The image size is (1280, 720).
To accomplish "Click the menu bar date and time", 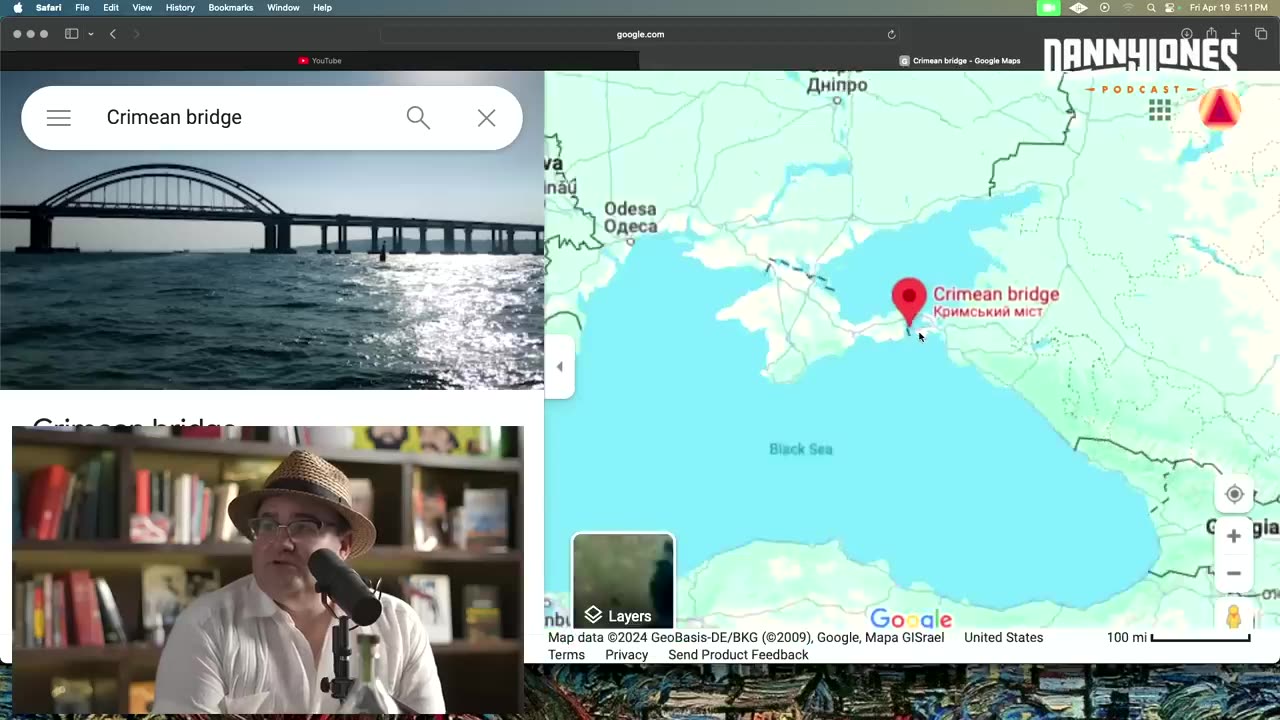I will click(x=1229, y=7).
